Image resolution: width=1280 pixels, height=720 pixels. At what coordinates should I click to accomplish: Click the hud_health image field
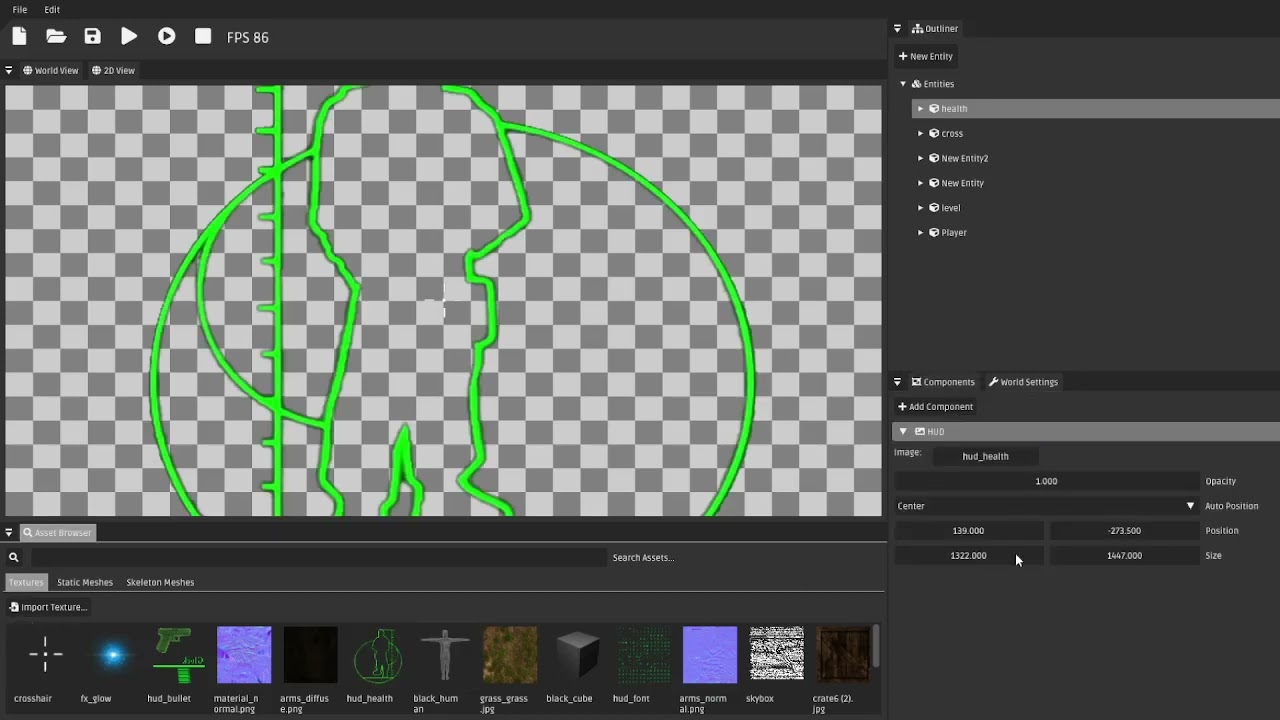pos(985,456)
